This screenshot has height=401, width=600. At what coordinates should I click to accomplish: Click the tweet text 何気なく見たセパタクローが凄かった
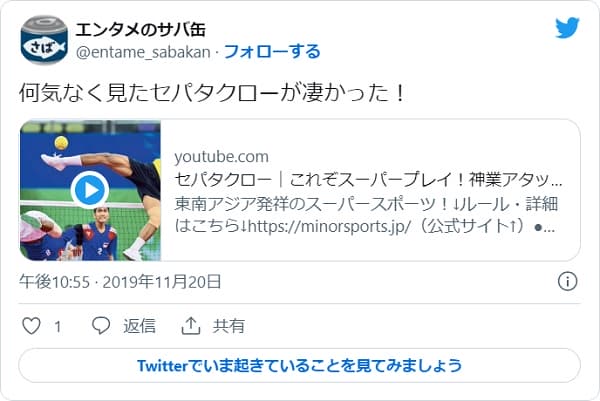[x=213, y=94]
